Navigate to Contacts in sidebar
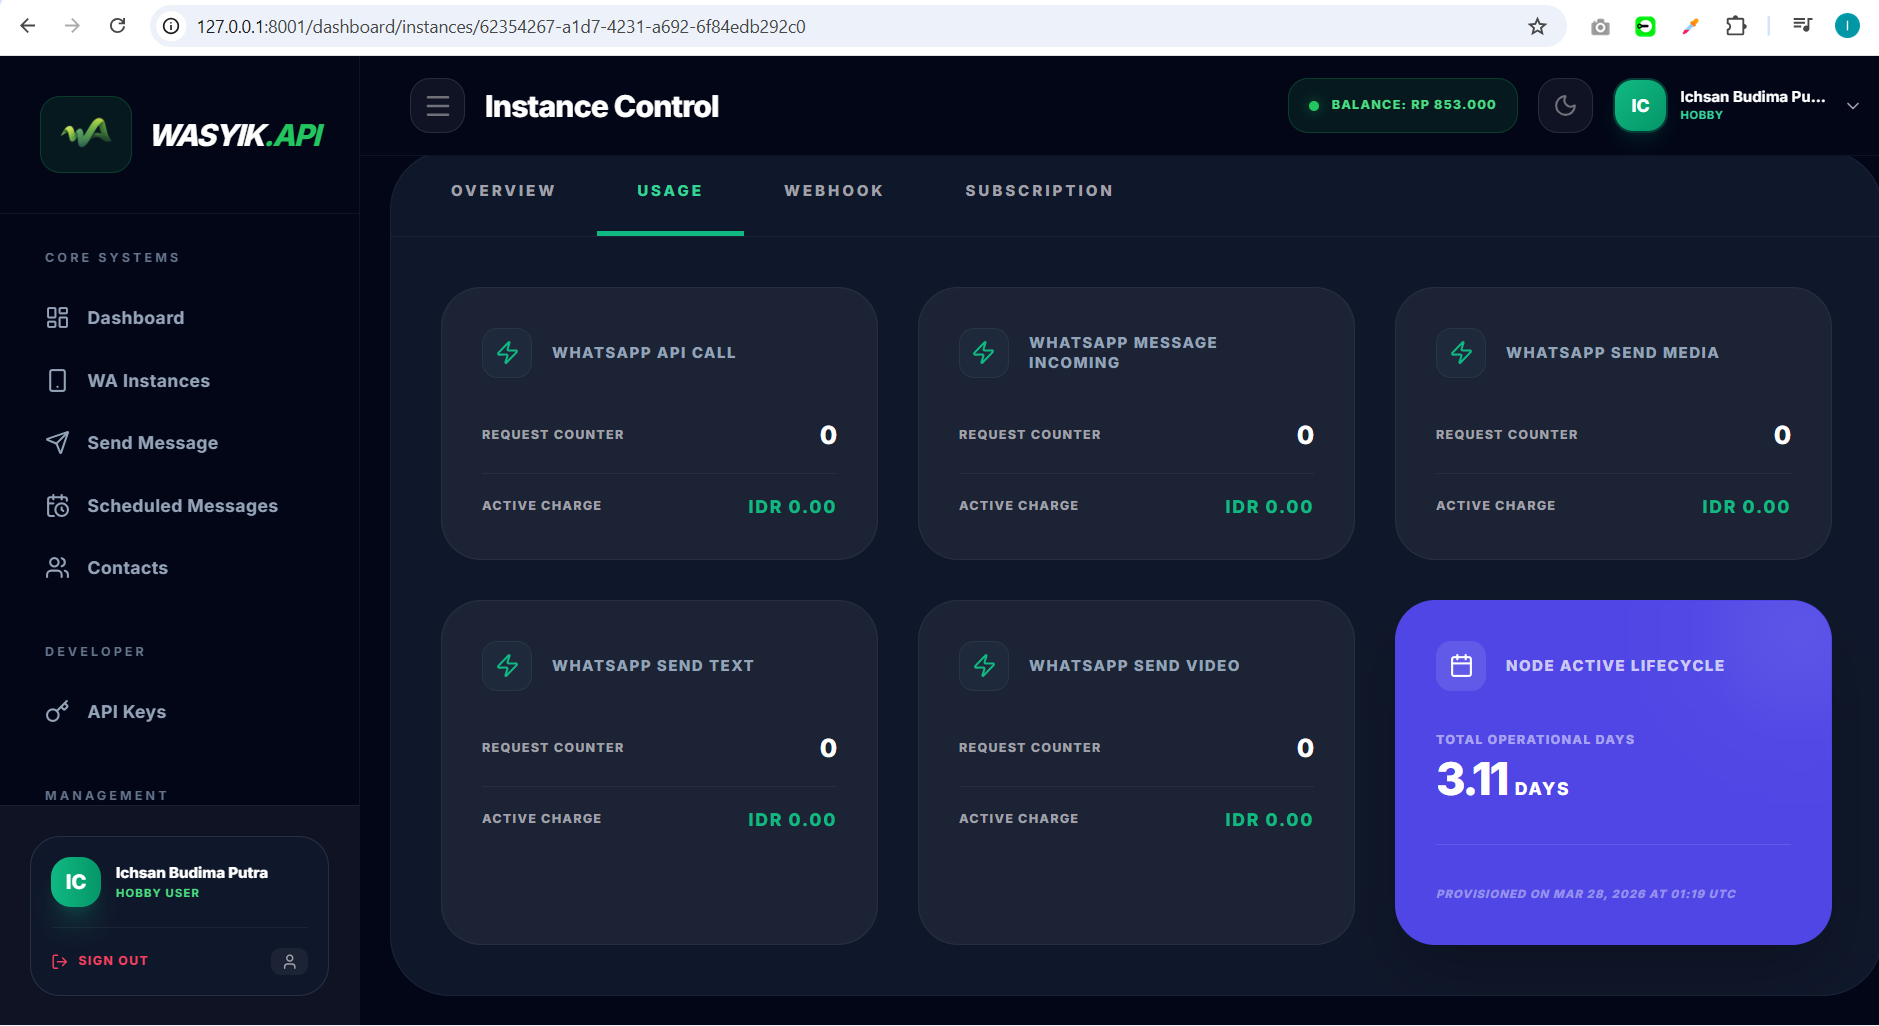This screenshot has width=1879, height=1026. click(127, 568)
